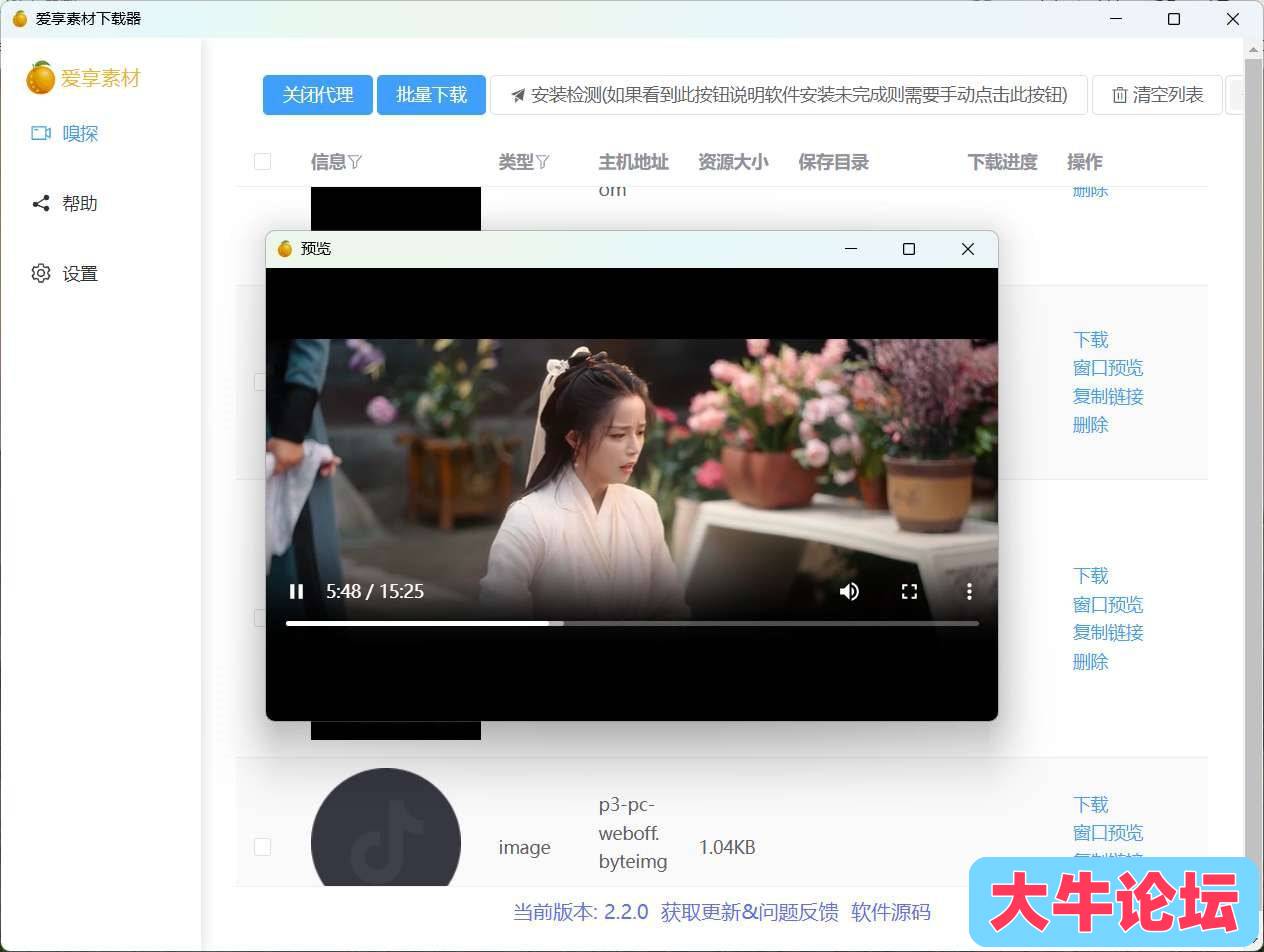Open the 嗅探 sniffing page in sidebar
The width and height of the screenshot is (1264, 952).
pyautogui.click(x=65, y=133)
